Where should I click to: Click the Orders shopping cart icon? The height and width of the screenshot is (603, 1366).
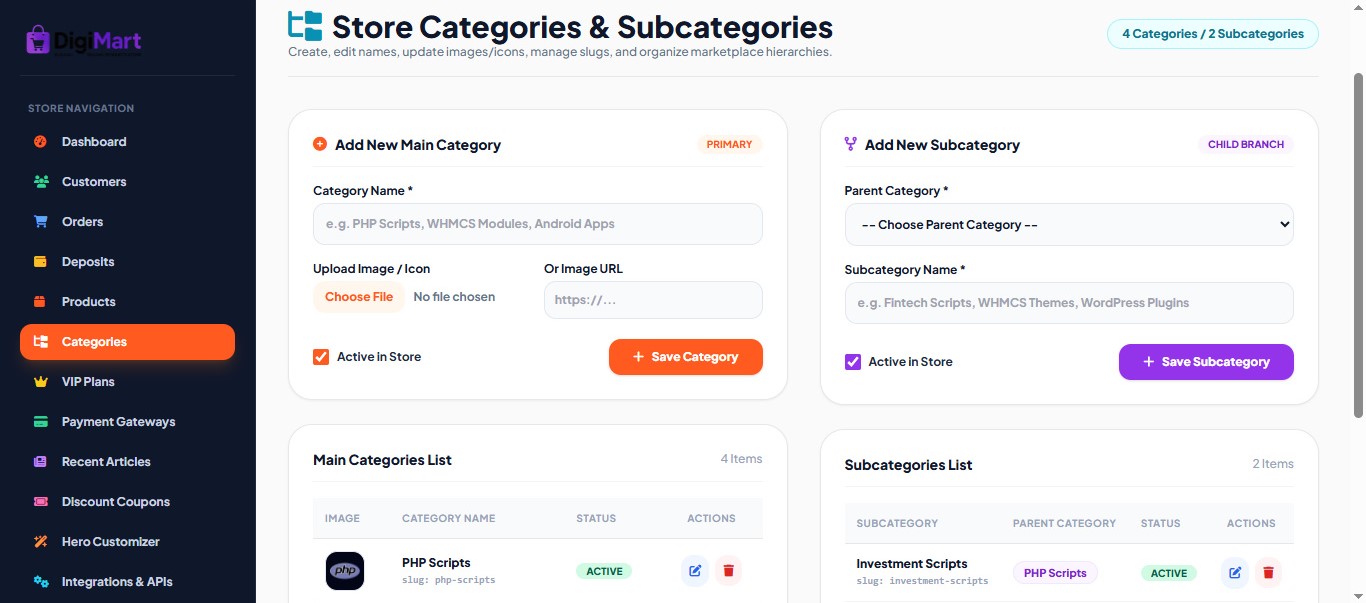[x=41, y=222]
